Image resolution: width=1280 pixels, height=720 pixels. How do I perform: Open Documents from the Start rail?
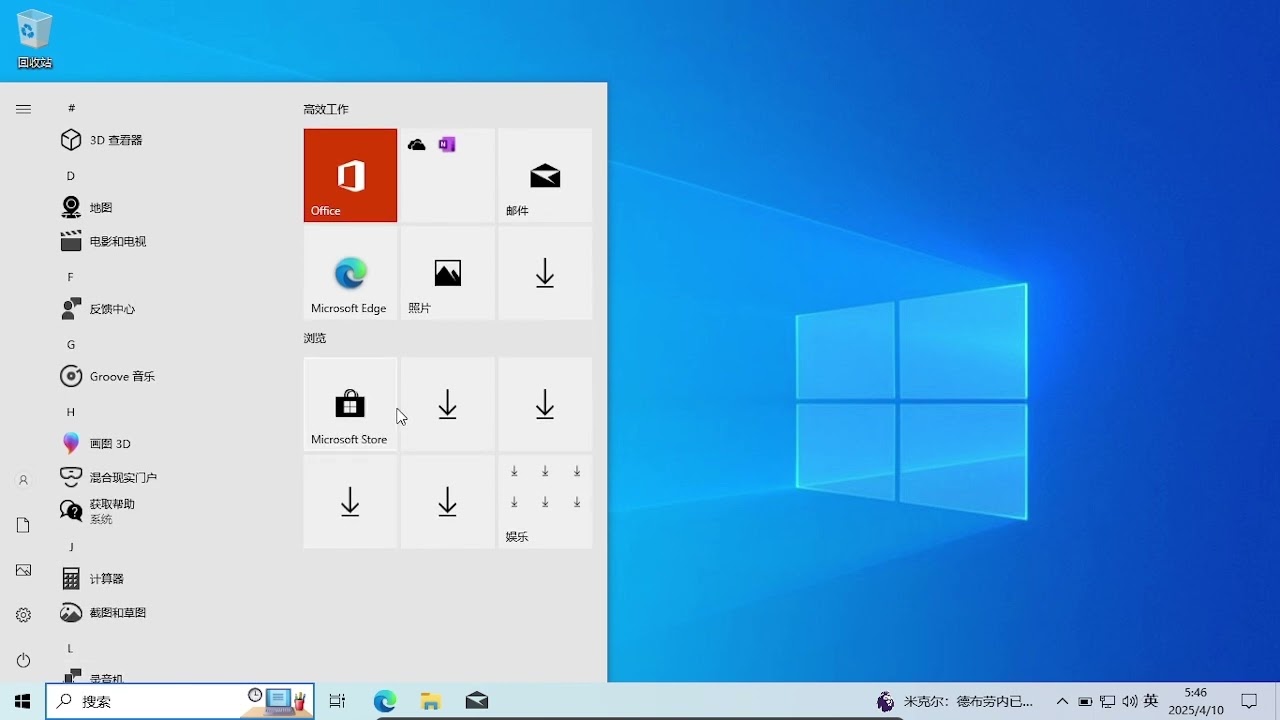point(23,525)
